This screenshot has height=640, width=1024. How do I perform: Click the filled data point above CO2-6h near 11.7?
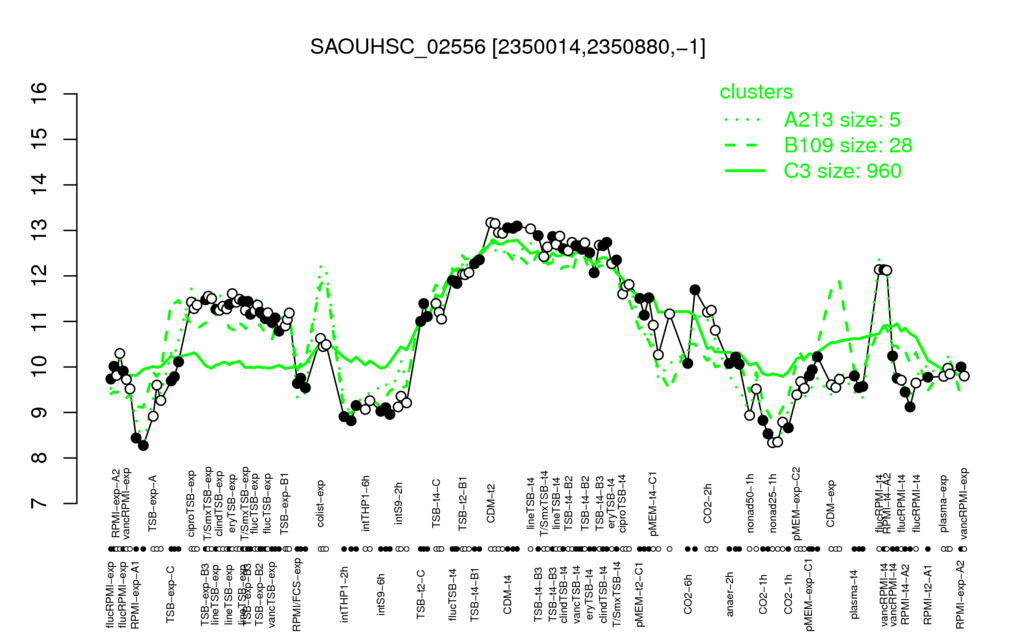695,289
